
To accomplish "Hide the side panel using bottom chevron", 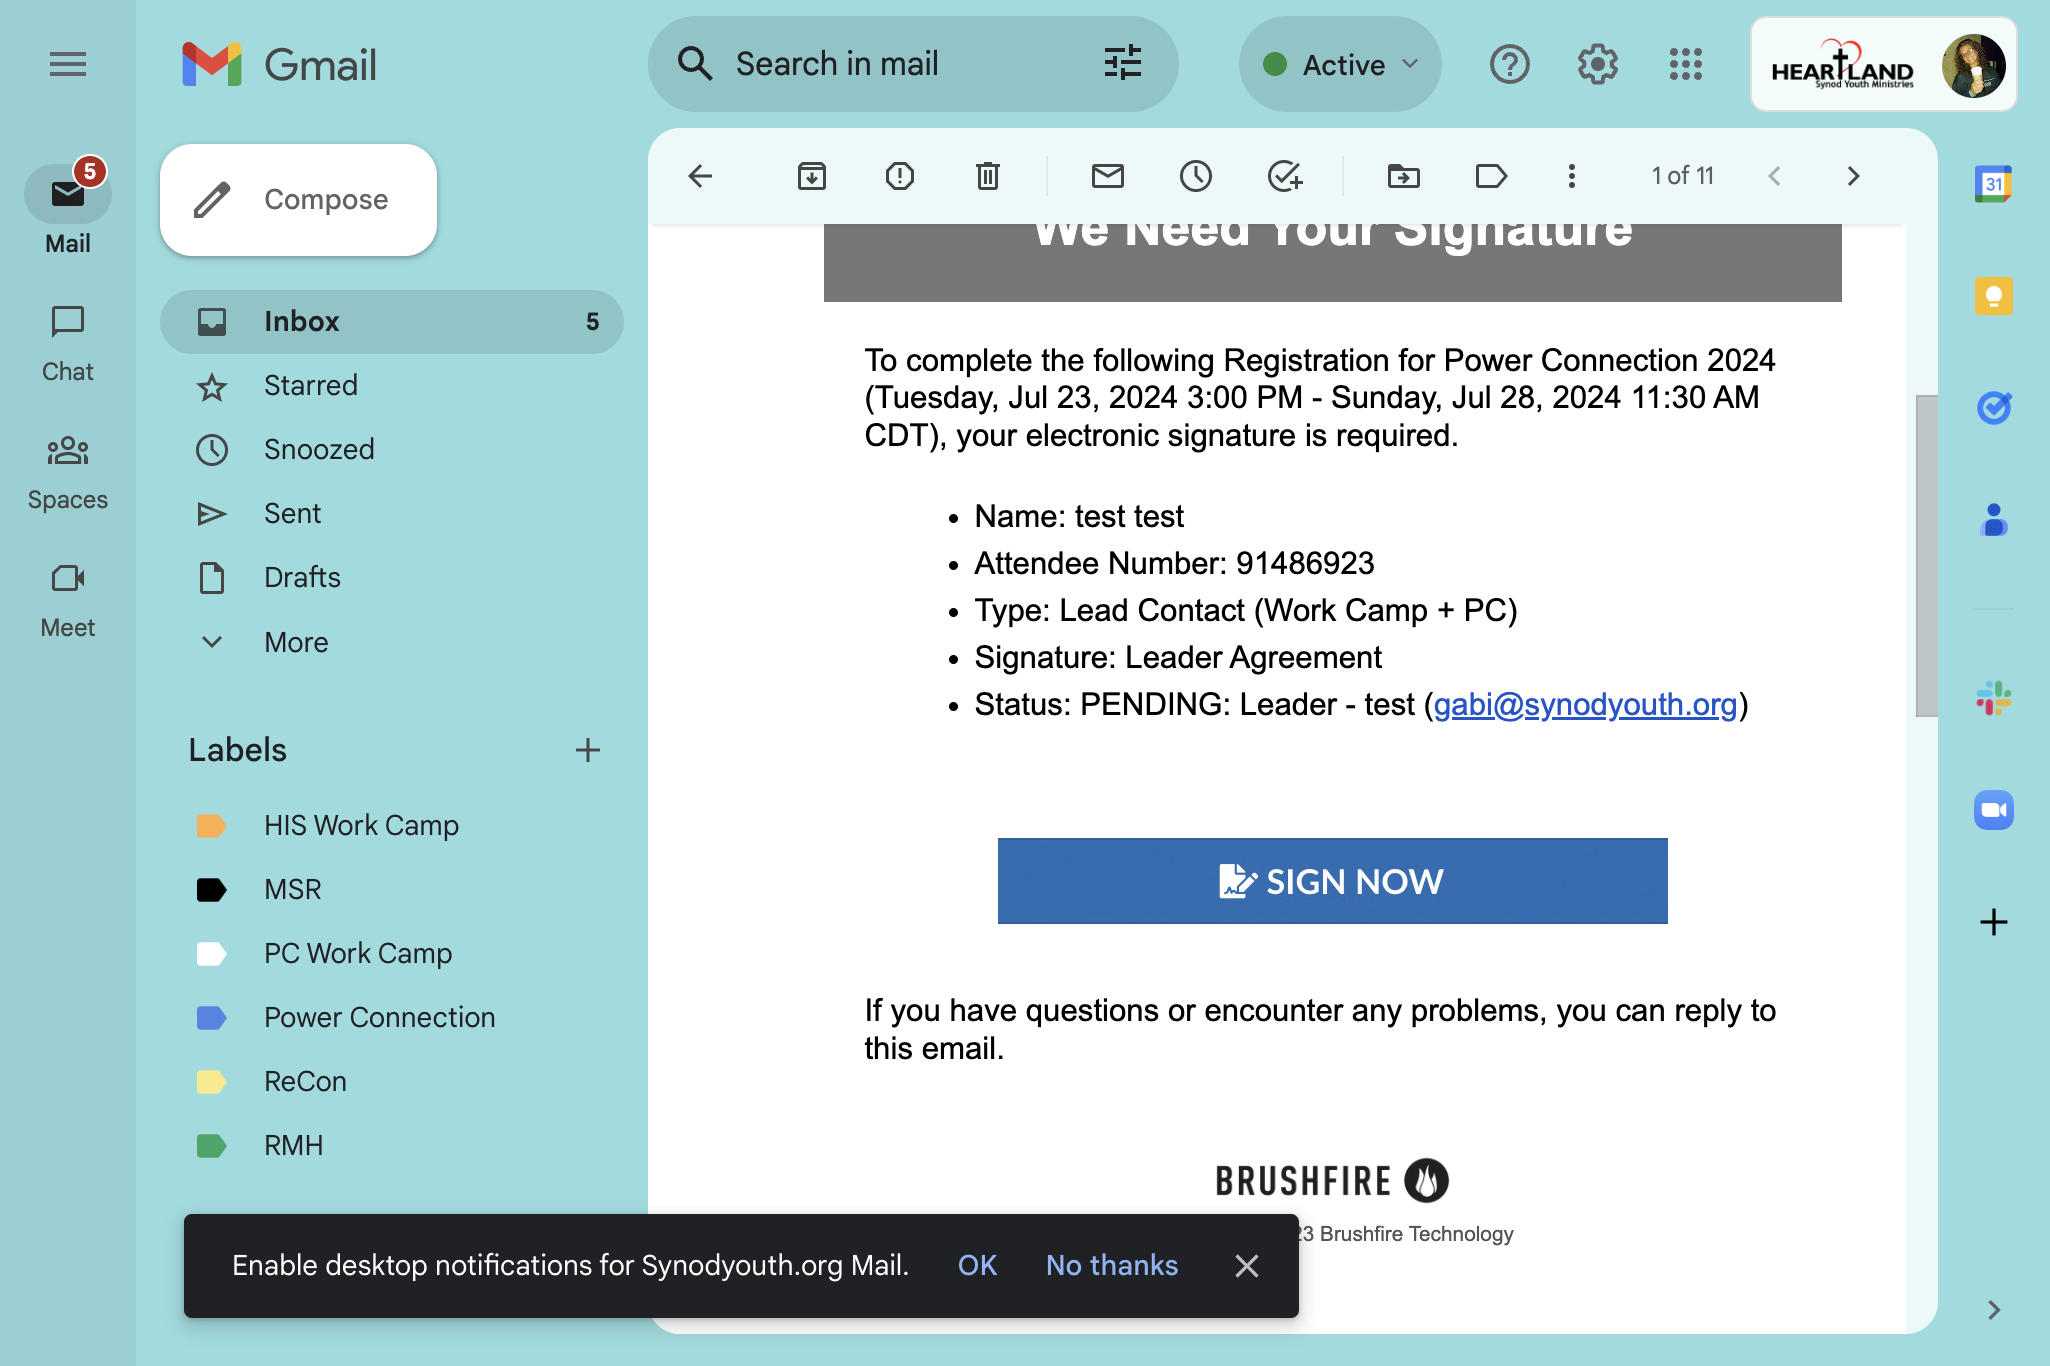I will pos(1994,1310).
